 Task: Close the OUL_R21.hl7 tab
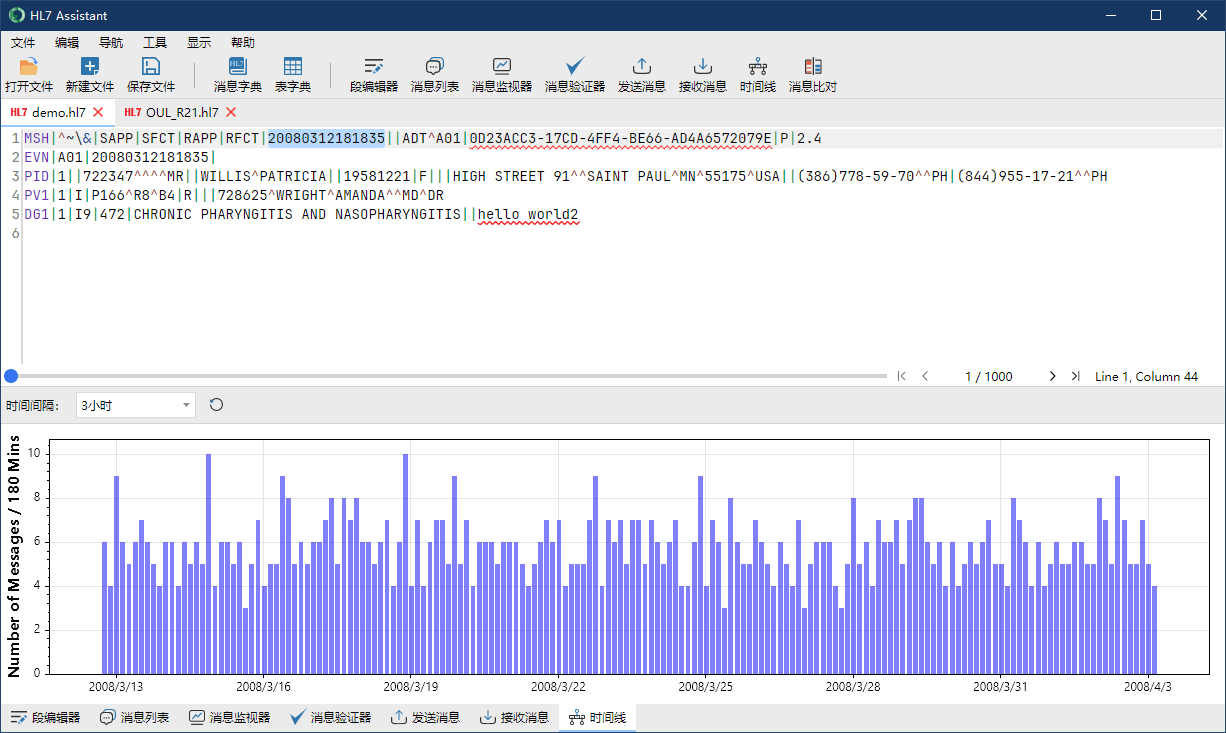click(231, 112)
